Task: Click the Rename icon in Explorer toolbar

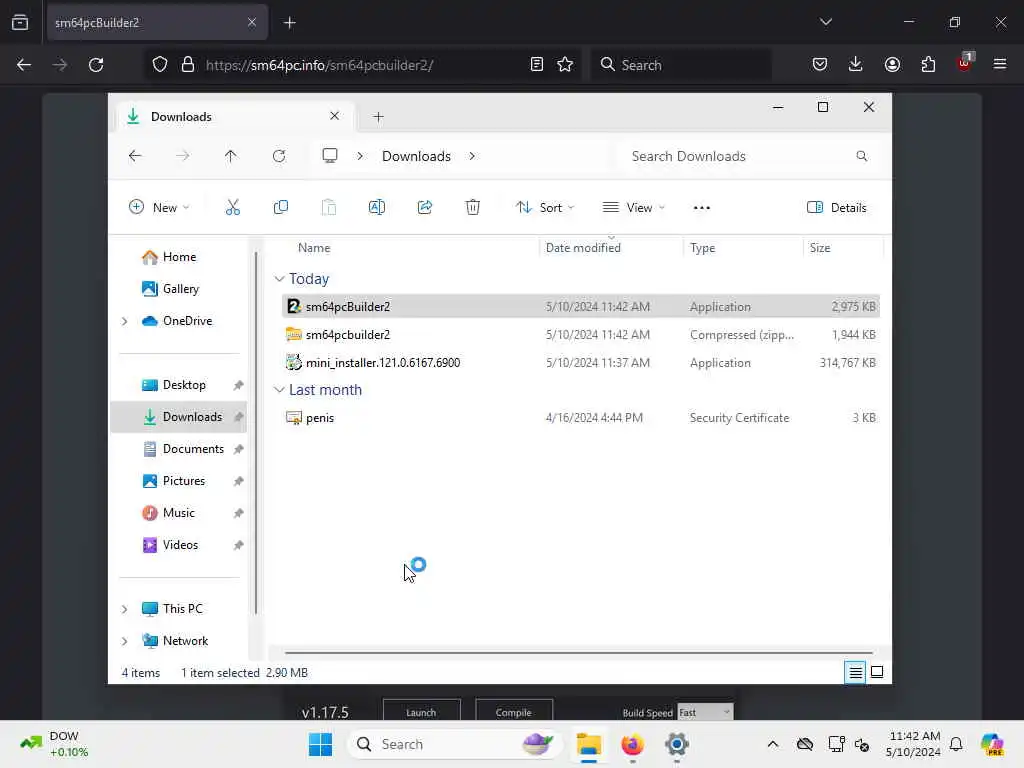Action: click(377, 208)
